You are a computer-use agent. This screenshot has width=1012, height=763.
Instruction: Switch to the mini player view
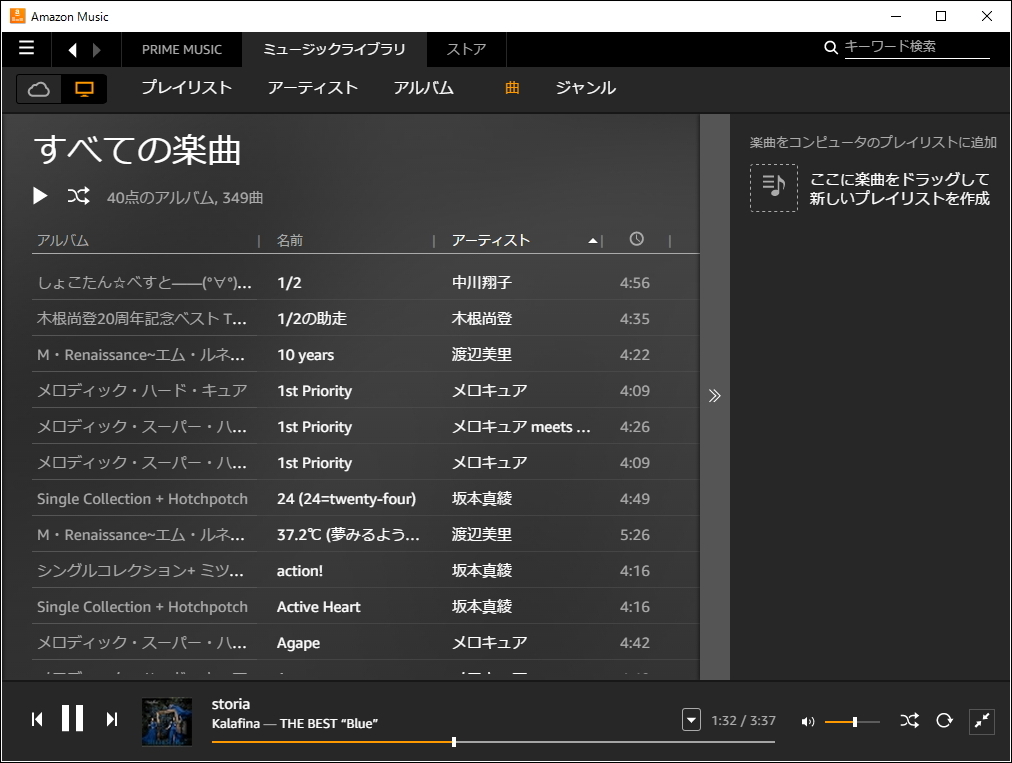pyautogui.click(x=982, y=721)
